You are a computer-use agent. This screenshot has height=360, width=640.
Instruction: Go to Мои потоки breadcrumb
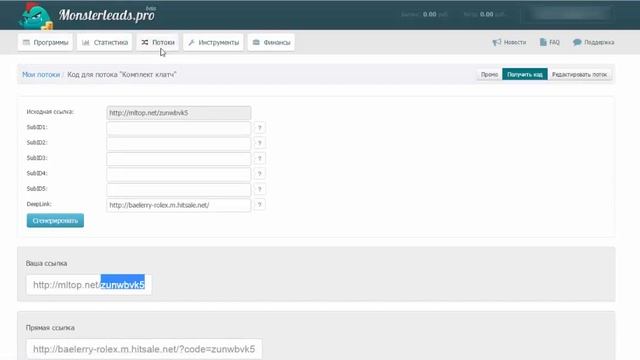coord(41,75)
